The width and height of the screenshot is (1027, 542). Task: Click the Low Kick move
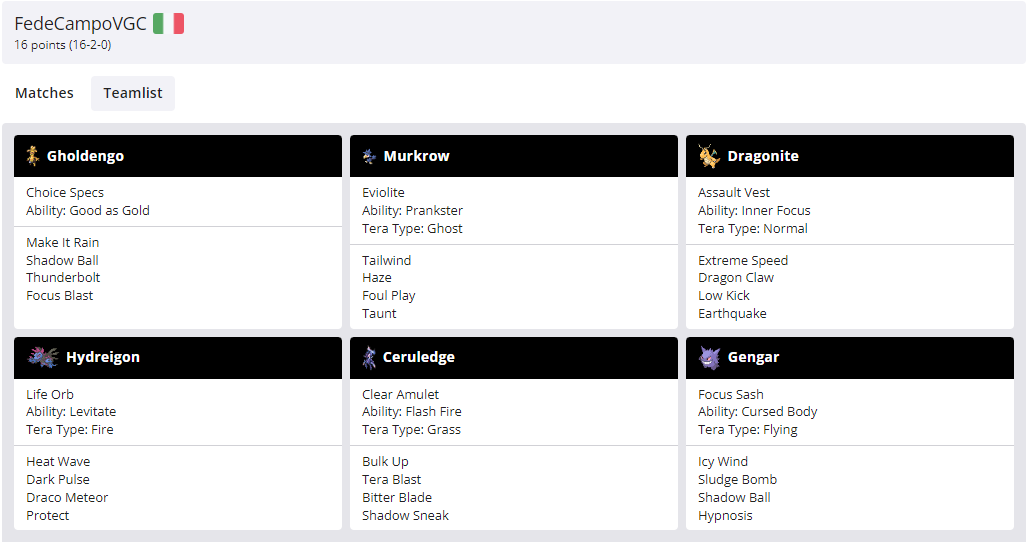point(724,296)
